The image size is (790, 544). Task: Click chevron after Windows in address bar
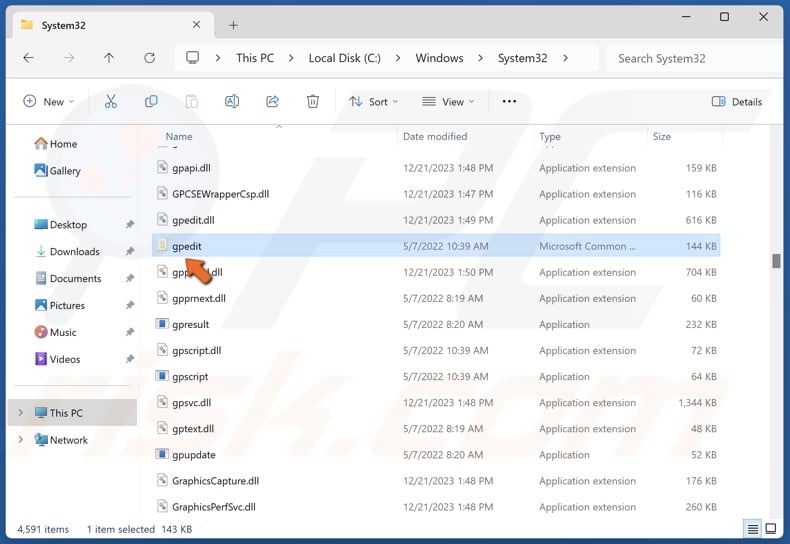click(x=480, y=58)
